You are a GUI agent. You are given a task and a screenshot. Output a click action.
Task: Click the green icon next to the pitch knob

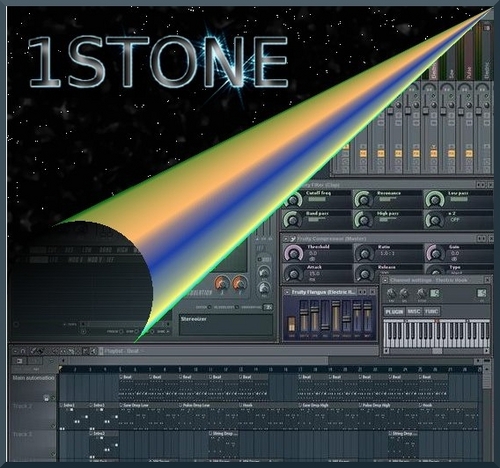click(434, 293)
